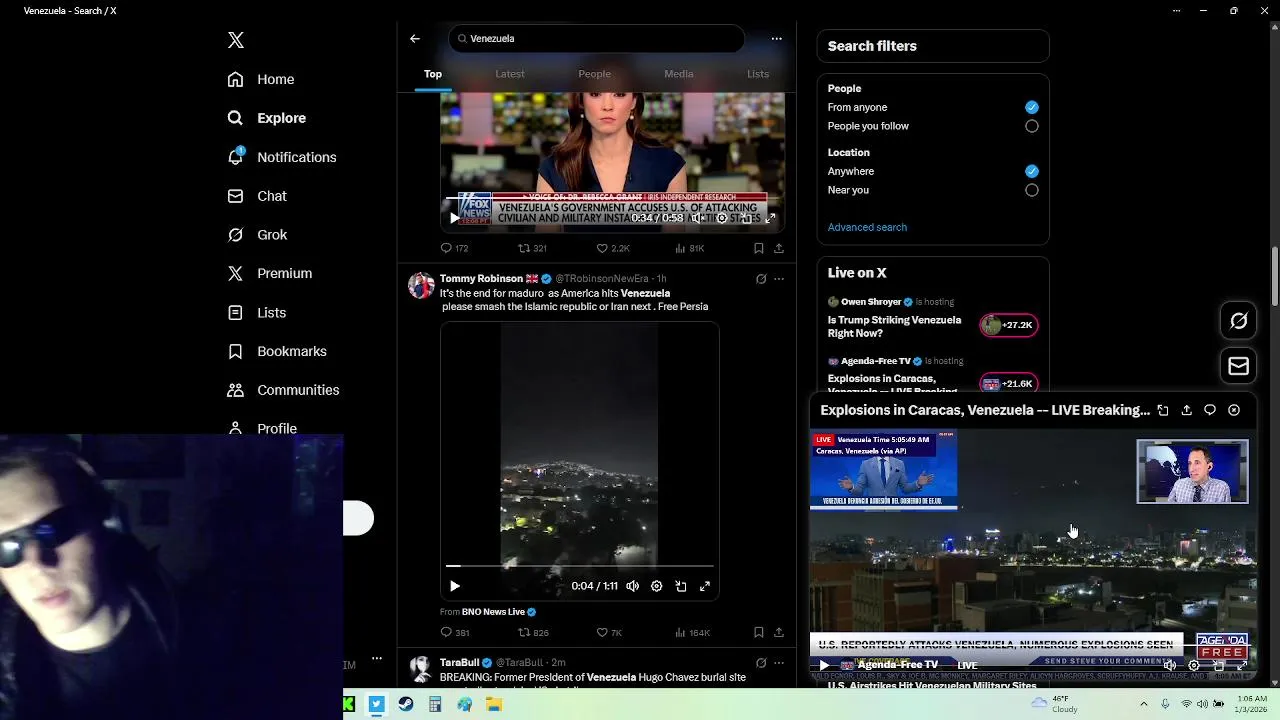The width and height of the screenshot is (1280, 720).
Task: Open Fox News video settings gear
Action: coord(722,217)
